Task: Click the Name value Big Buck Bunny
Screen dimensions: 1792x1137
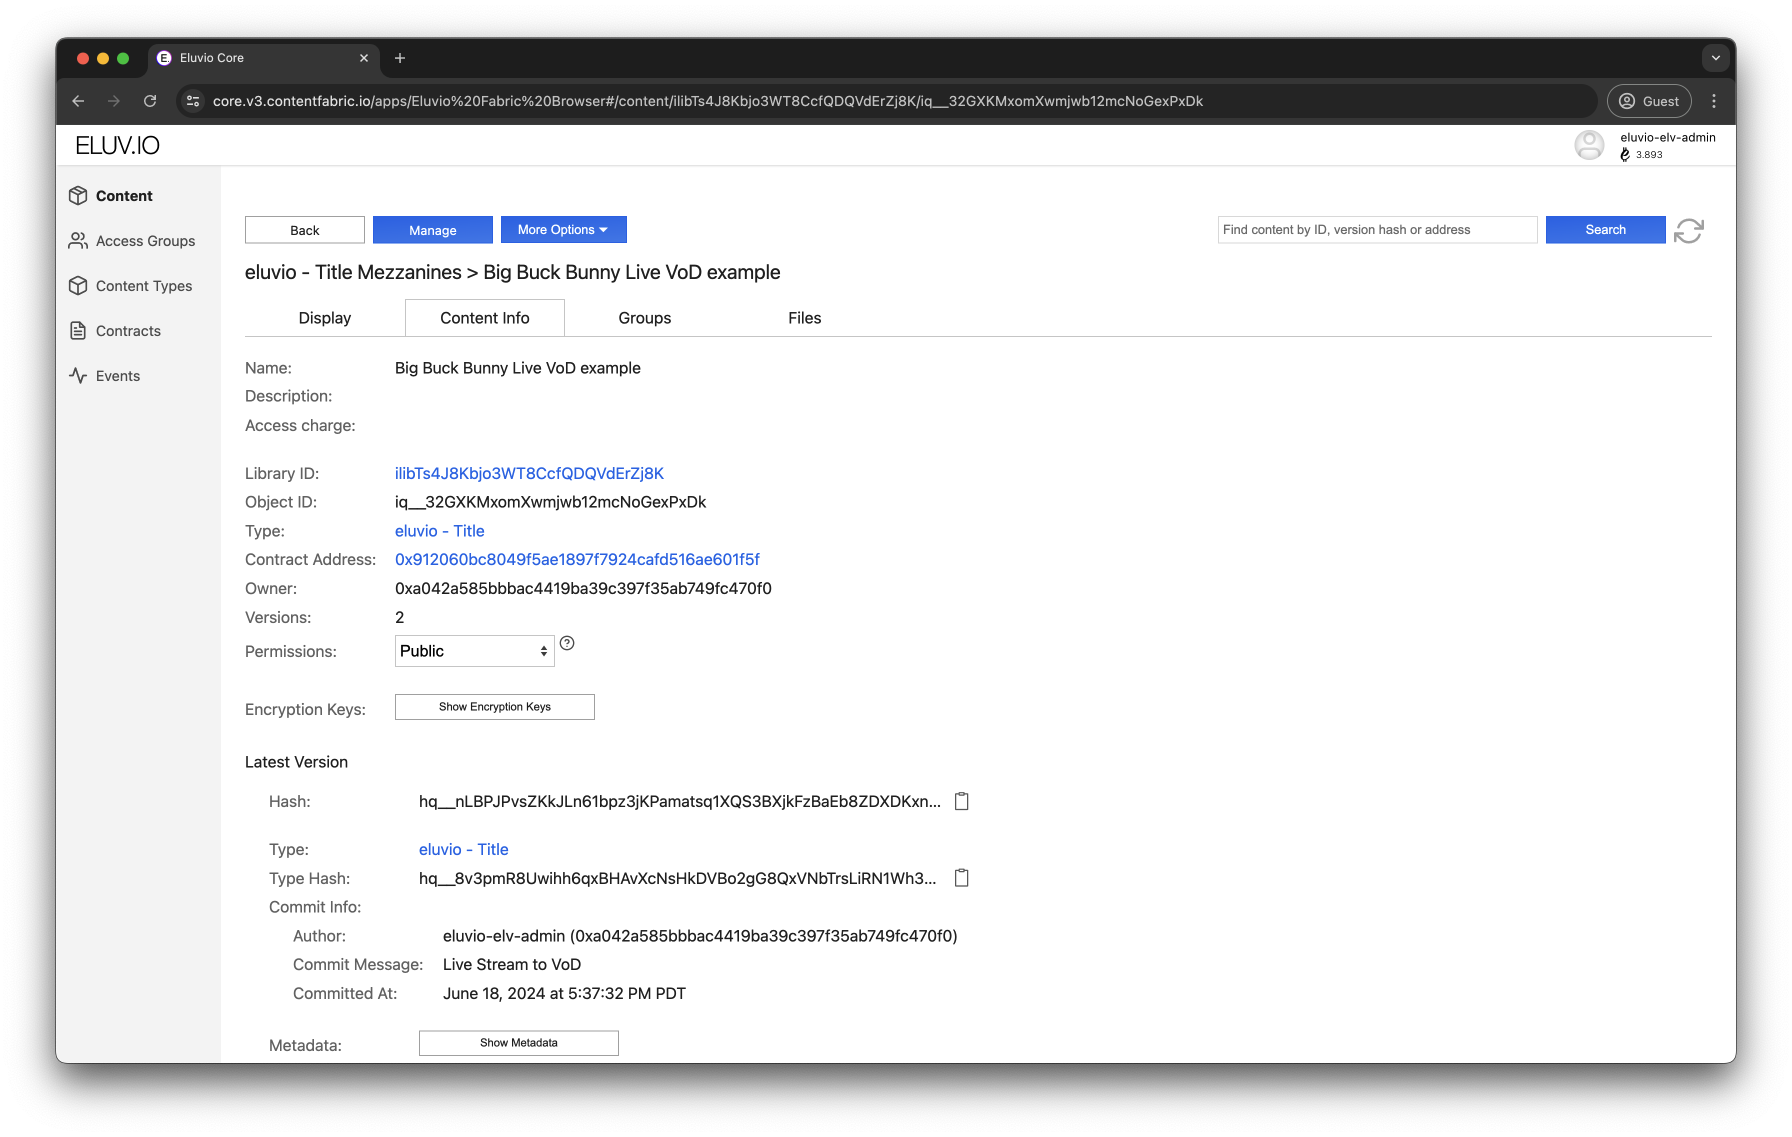Action: coord(518,368)
